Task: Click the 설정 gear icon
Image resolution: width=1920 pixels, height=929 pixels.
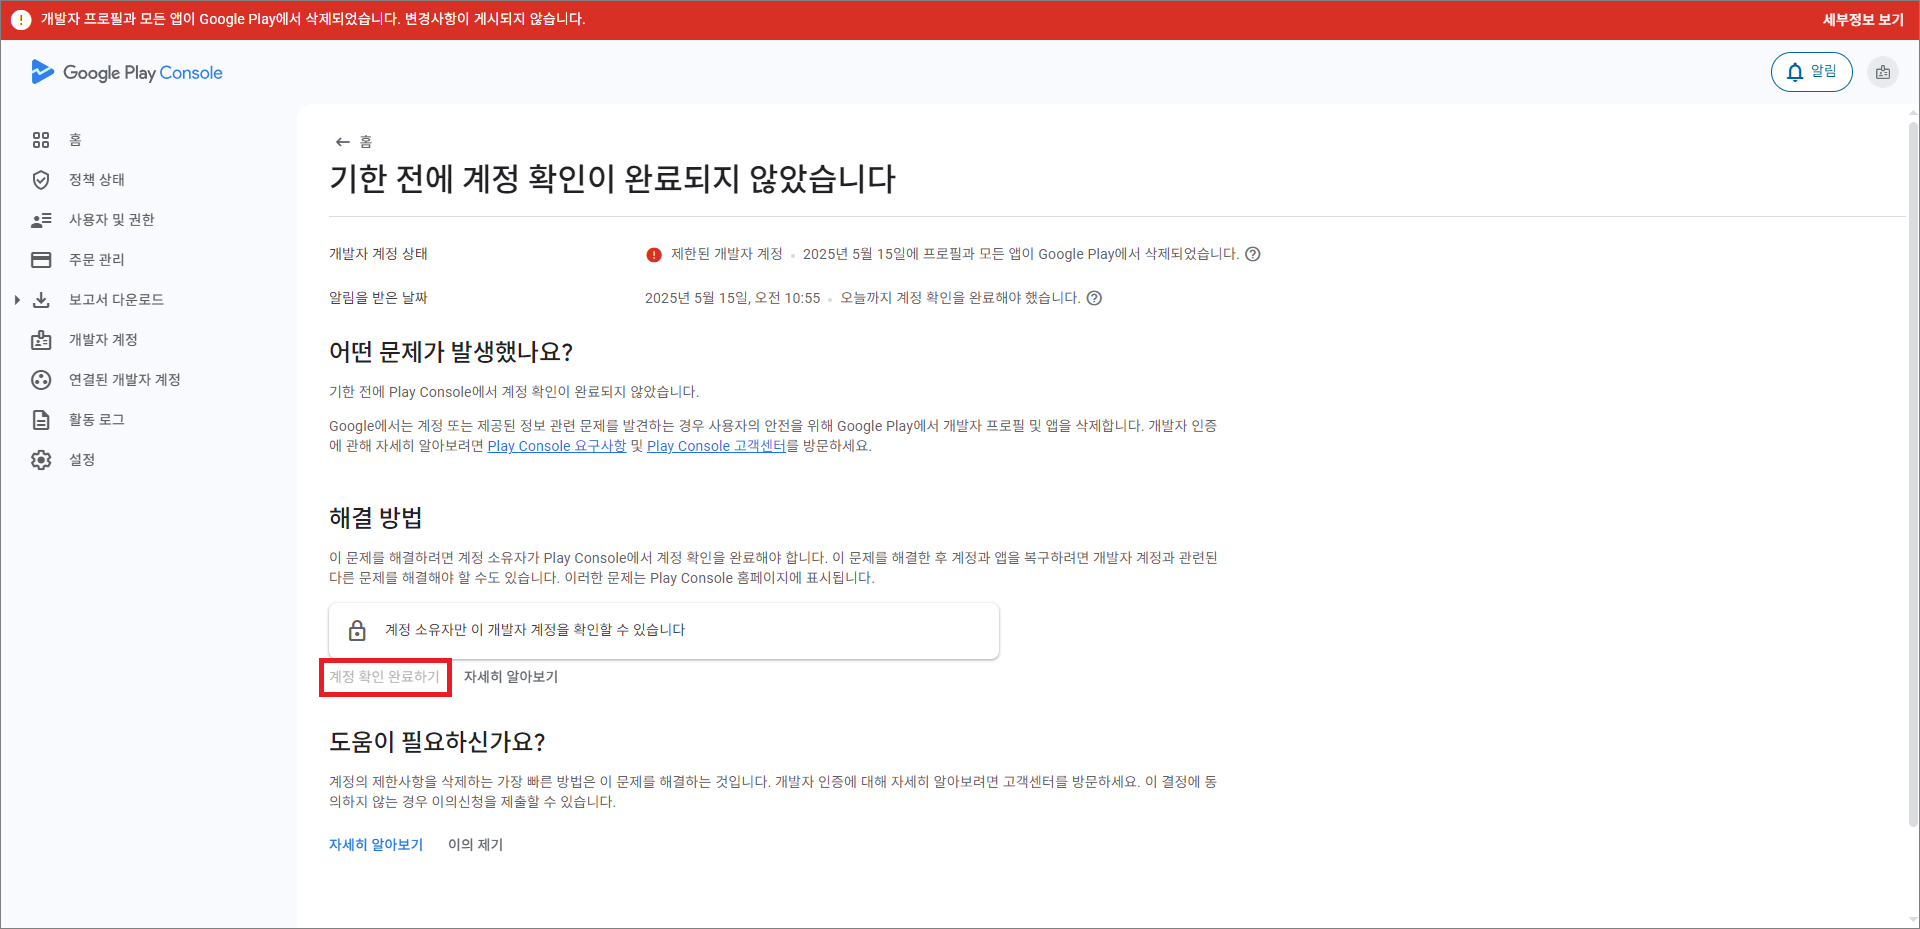Action: (41, 460)
